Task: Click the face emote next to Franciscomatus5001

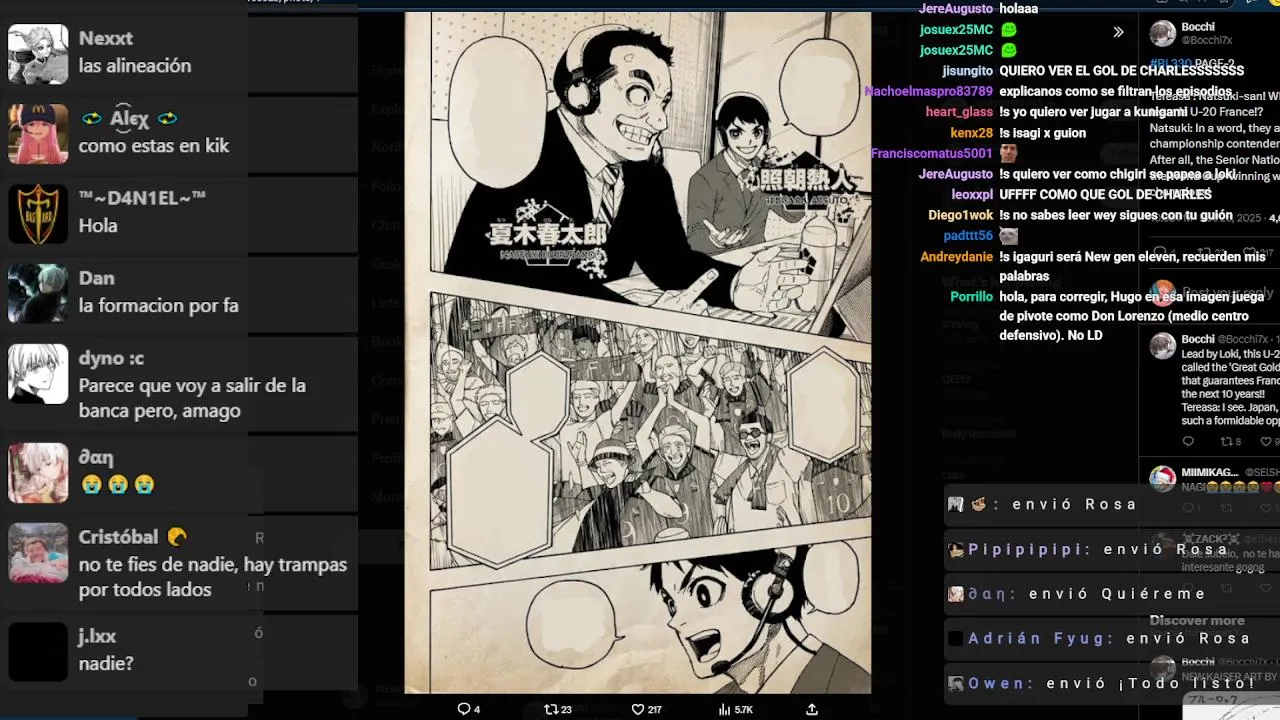Action: (1009, 153)
